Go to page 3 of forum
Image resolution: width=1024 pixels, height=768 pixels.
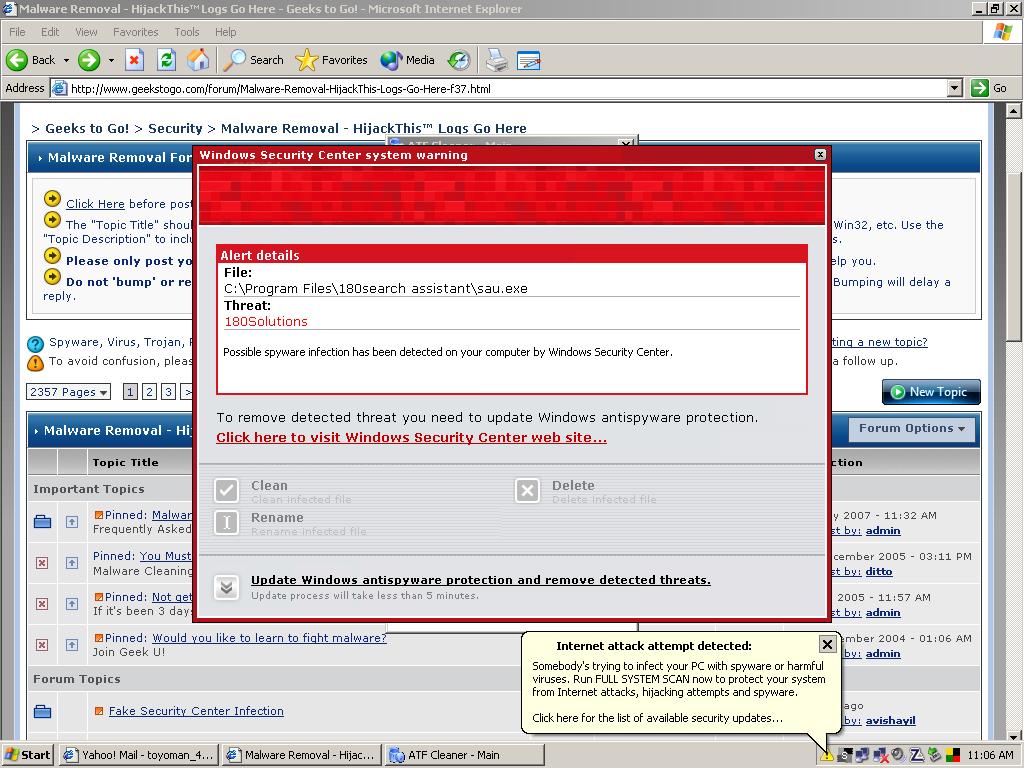tap(168, 392)
